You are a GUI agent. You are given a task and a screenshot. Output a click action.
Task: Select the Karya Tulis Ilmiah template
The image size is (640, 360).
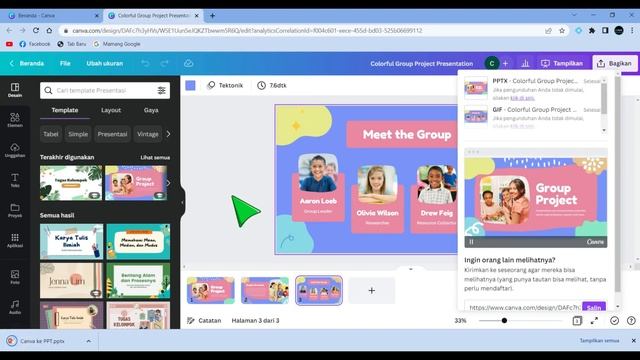(x=71, y=241)
